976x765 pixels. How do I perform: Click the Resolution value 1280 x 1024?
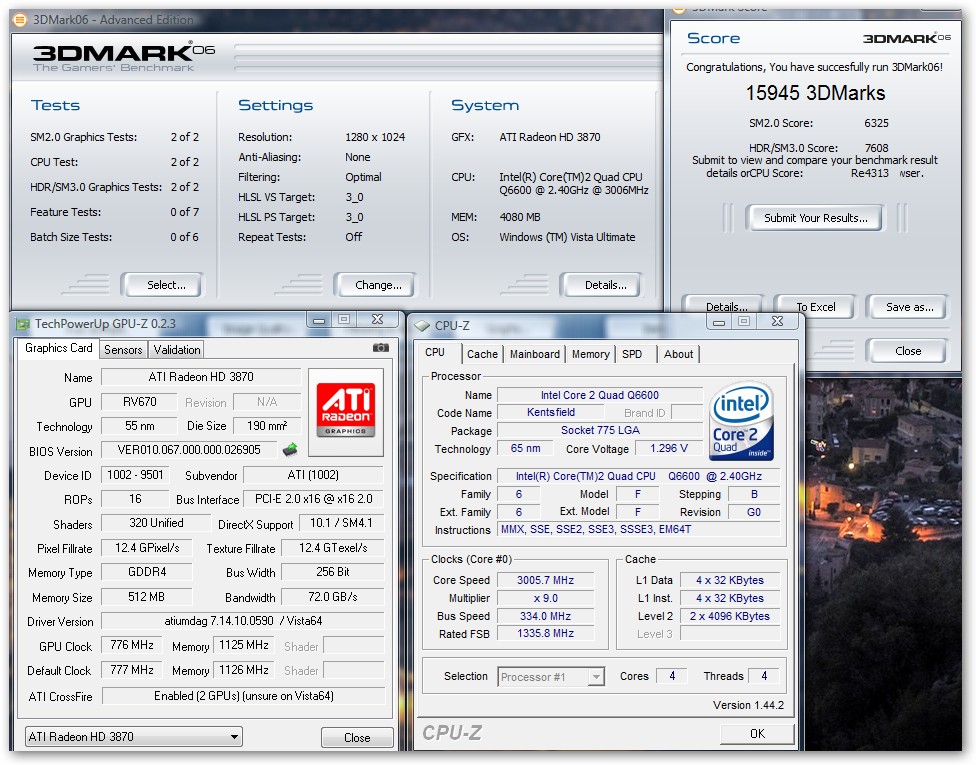click(x=375, y=137)
